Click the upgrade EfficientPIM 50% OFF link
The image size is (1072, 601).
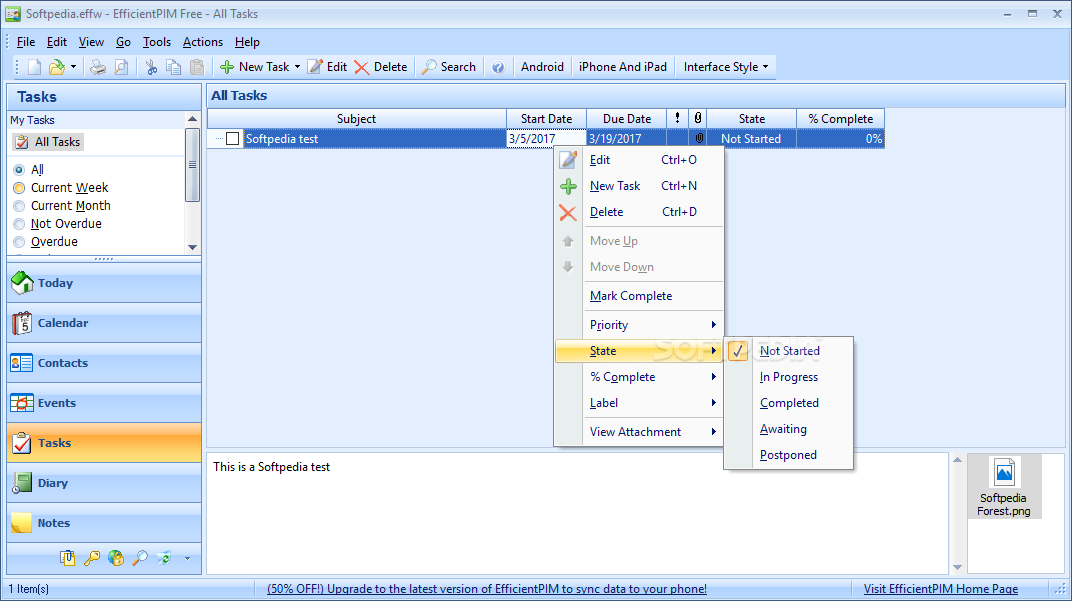coord(487,589)
